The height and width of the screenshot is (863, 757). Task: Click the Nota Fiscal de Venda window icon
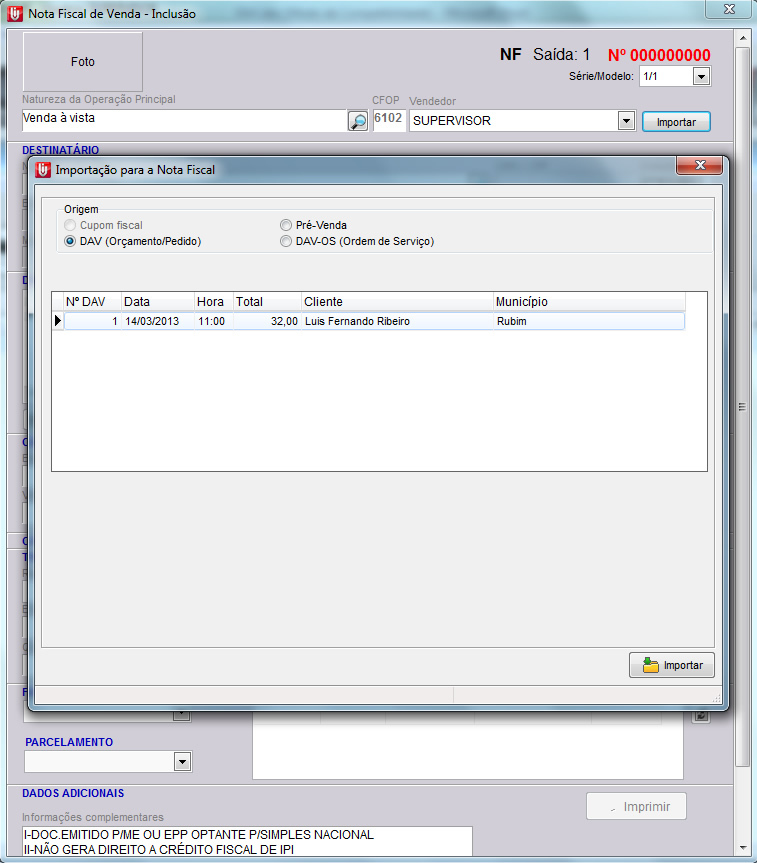point(14,14)
